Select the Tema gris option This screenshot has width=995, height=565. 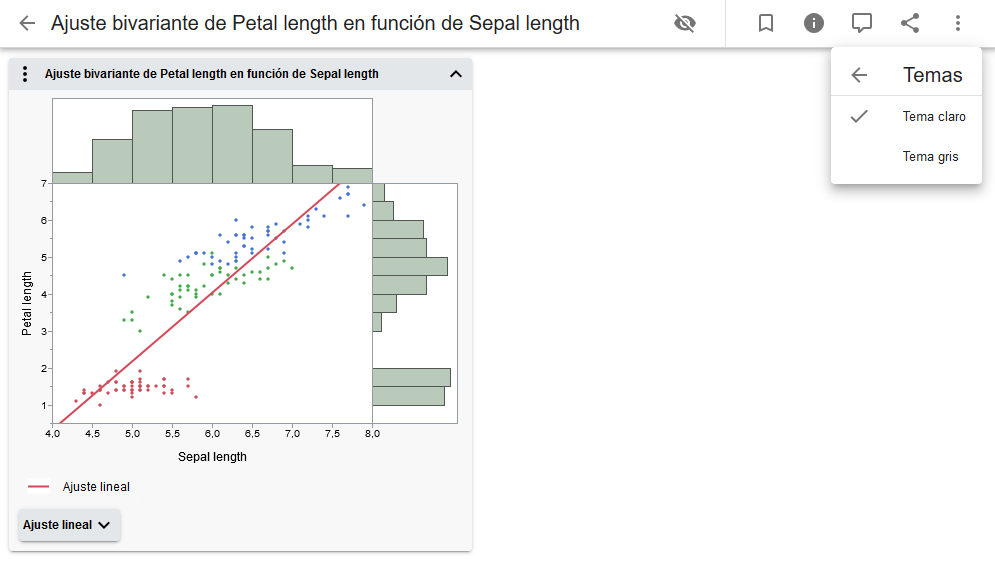coord(930,156)
